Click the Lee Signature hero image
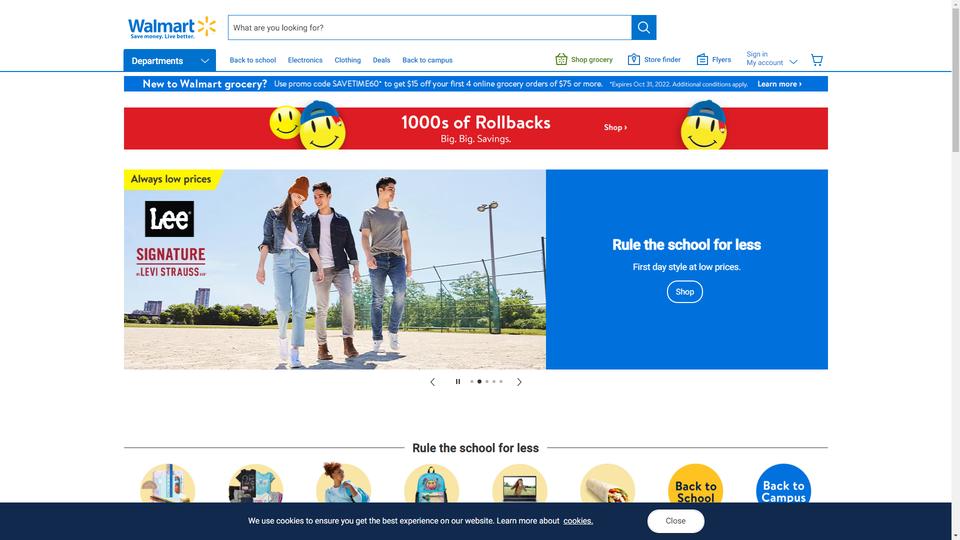This screenshot has height=540, width=960. [335, 269]
